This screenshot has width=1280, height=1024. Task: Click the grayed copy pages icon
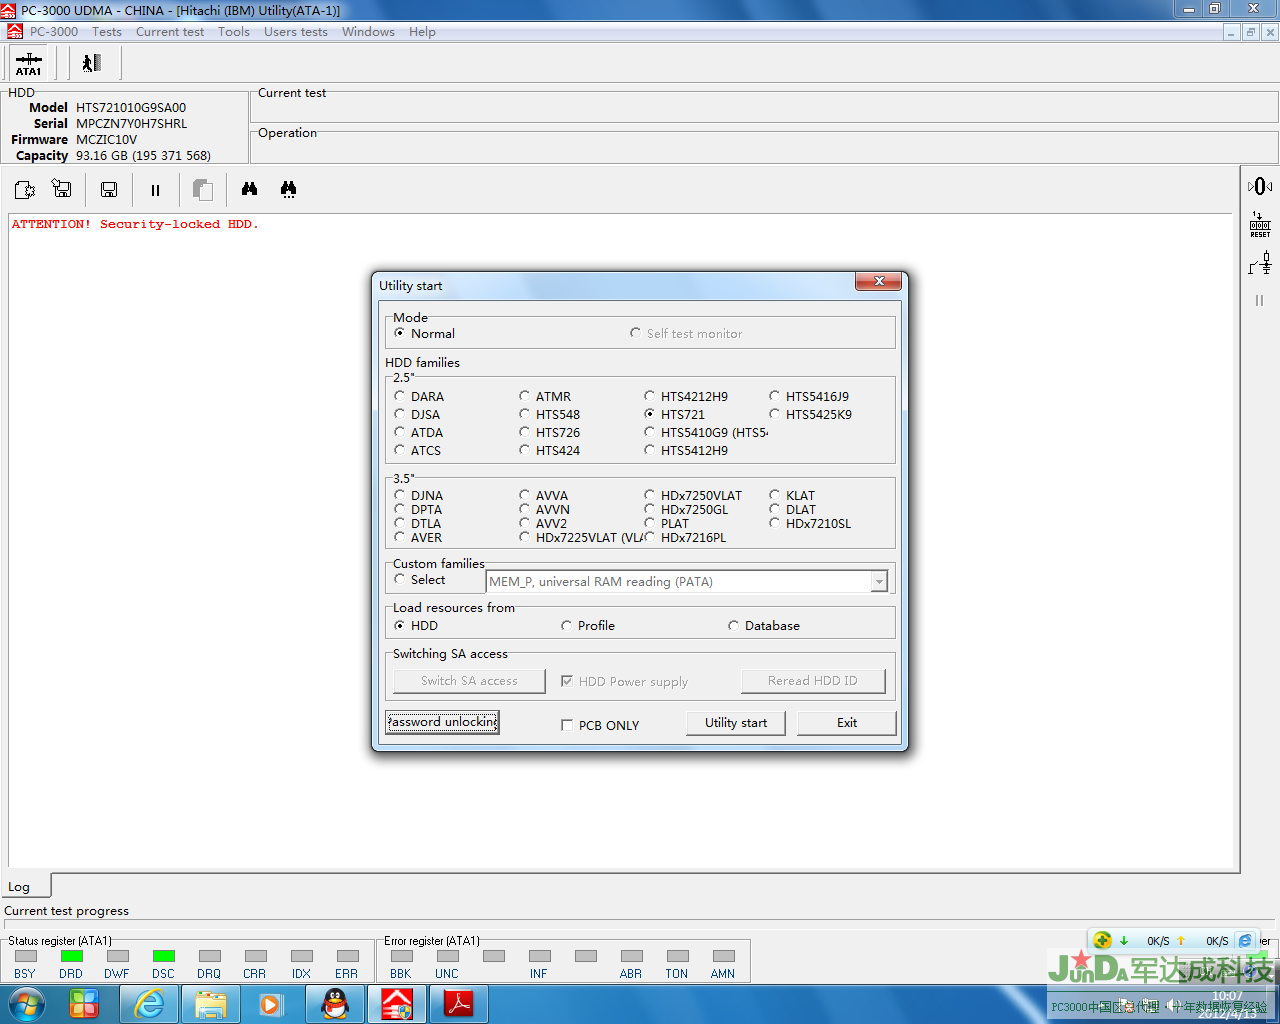203,189
